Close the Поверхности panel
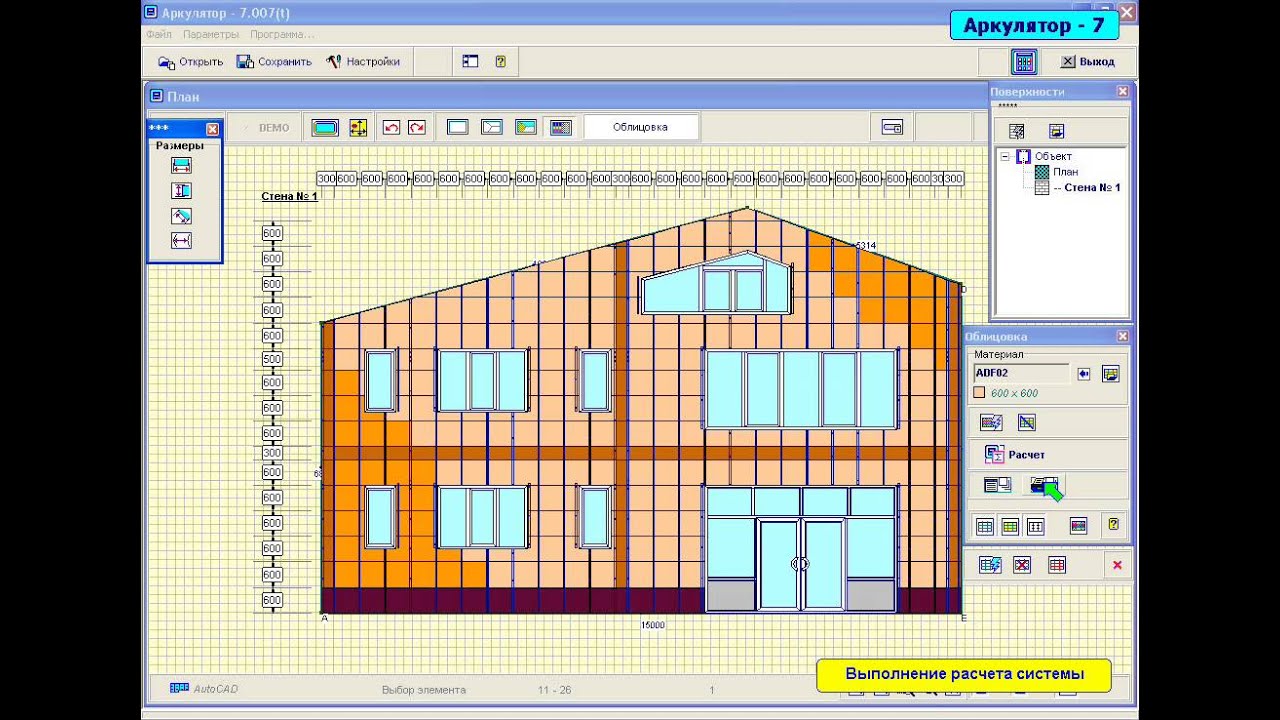 (x=1123, y=91)
